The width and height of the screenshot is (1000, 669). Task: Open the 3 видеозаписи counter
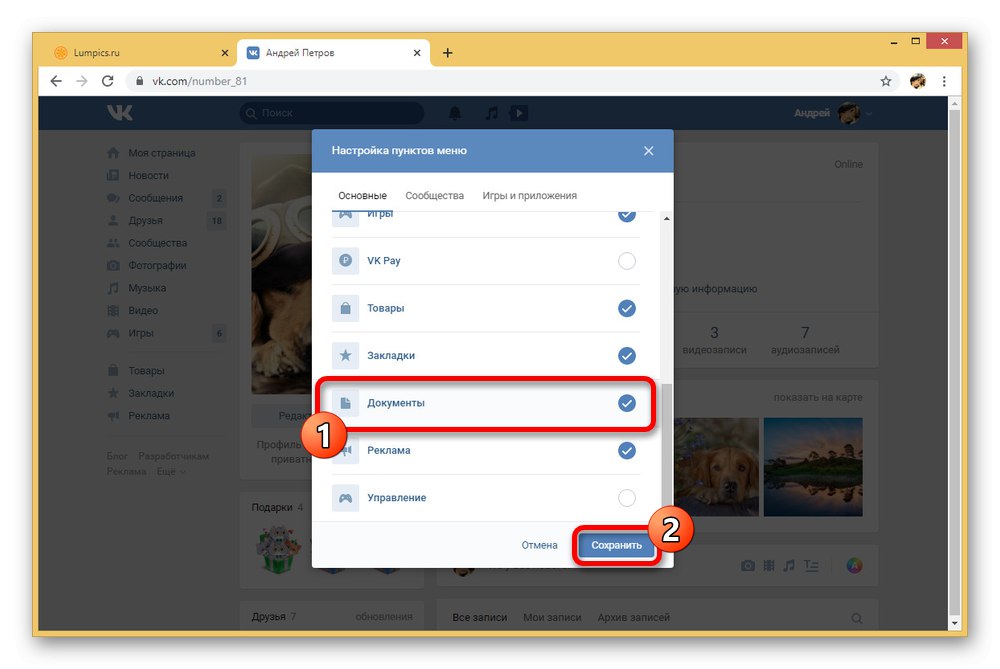tap(714, 341)
